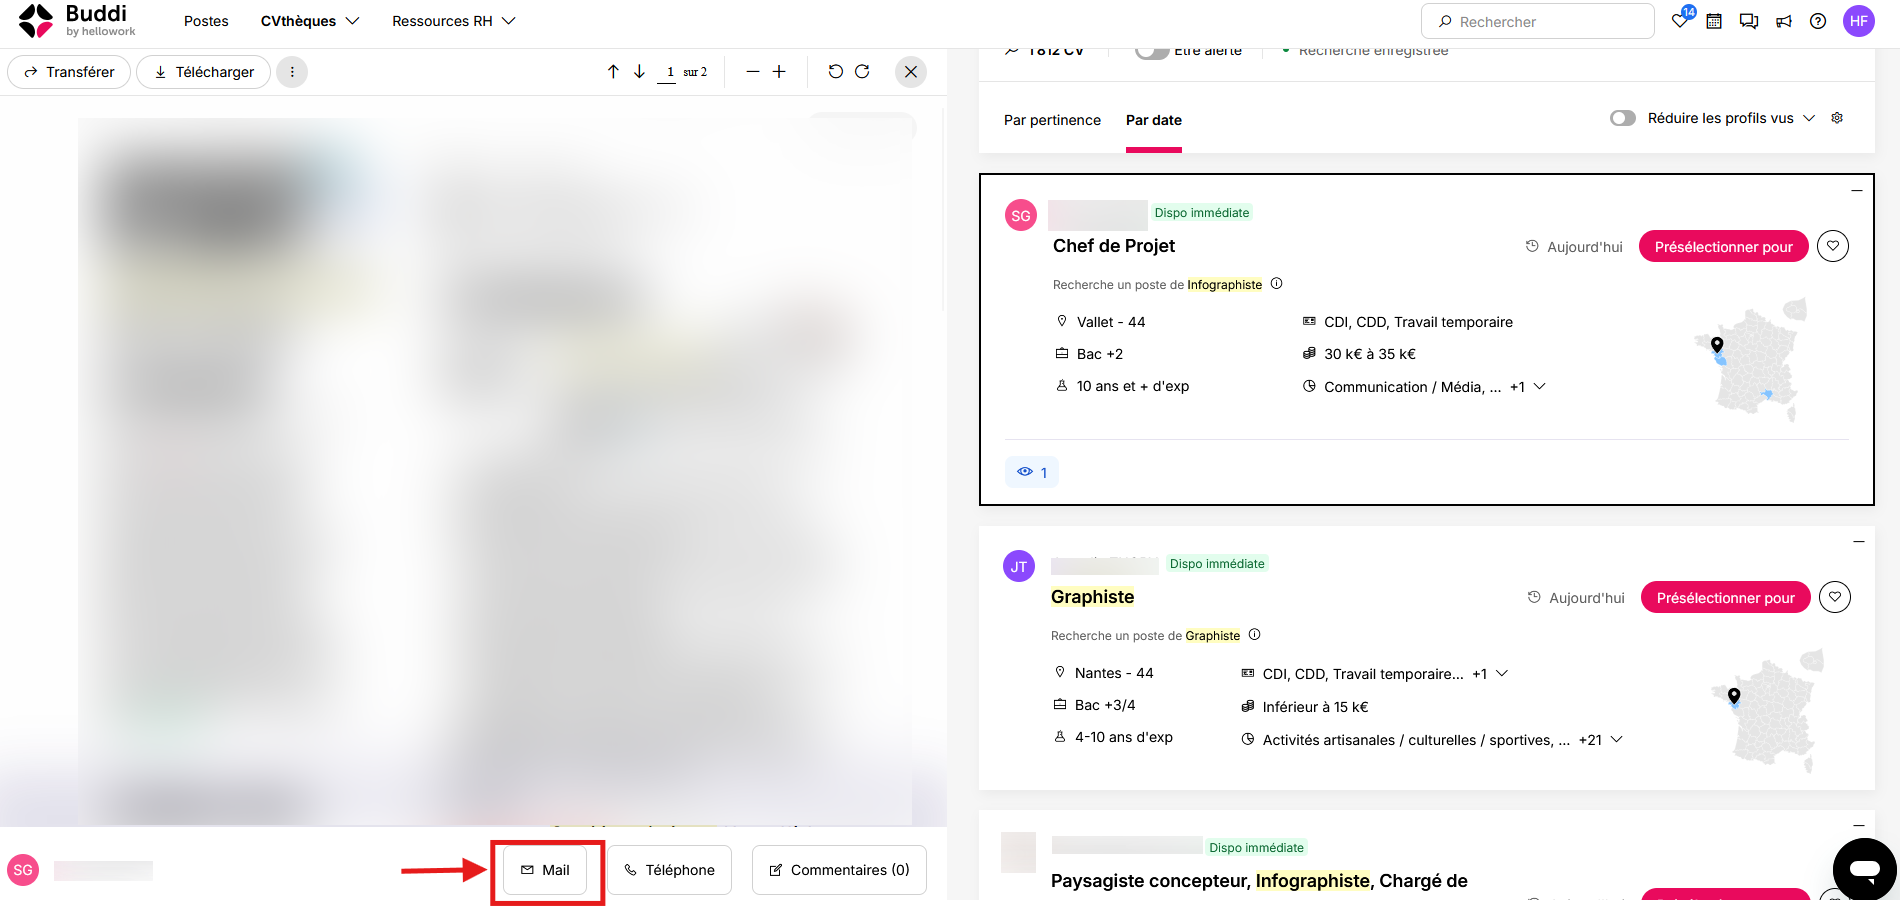
Task: Go to the next CV page with the down arrow
Action: coord(639,71)
